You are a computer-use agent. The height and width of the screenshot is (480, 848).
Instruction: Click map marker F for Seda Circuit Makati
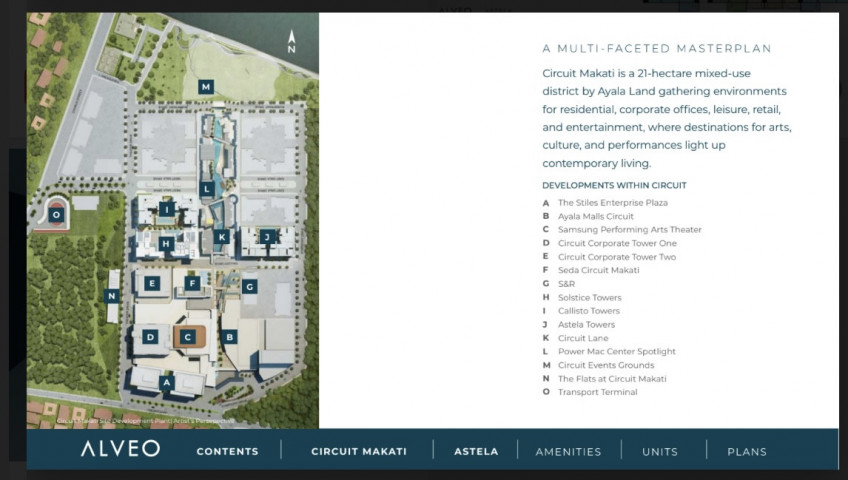click(x=192, y=283)
